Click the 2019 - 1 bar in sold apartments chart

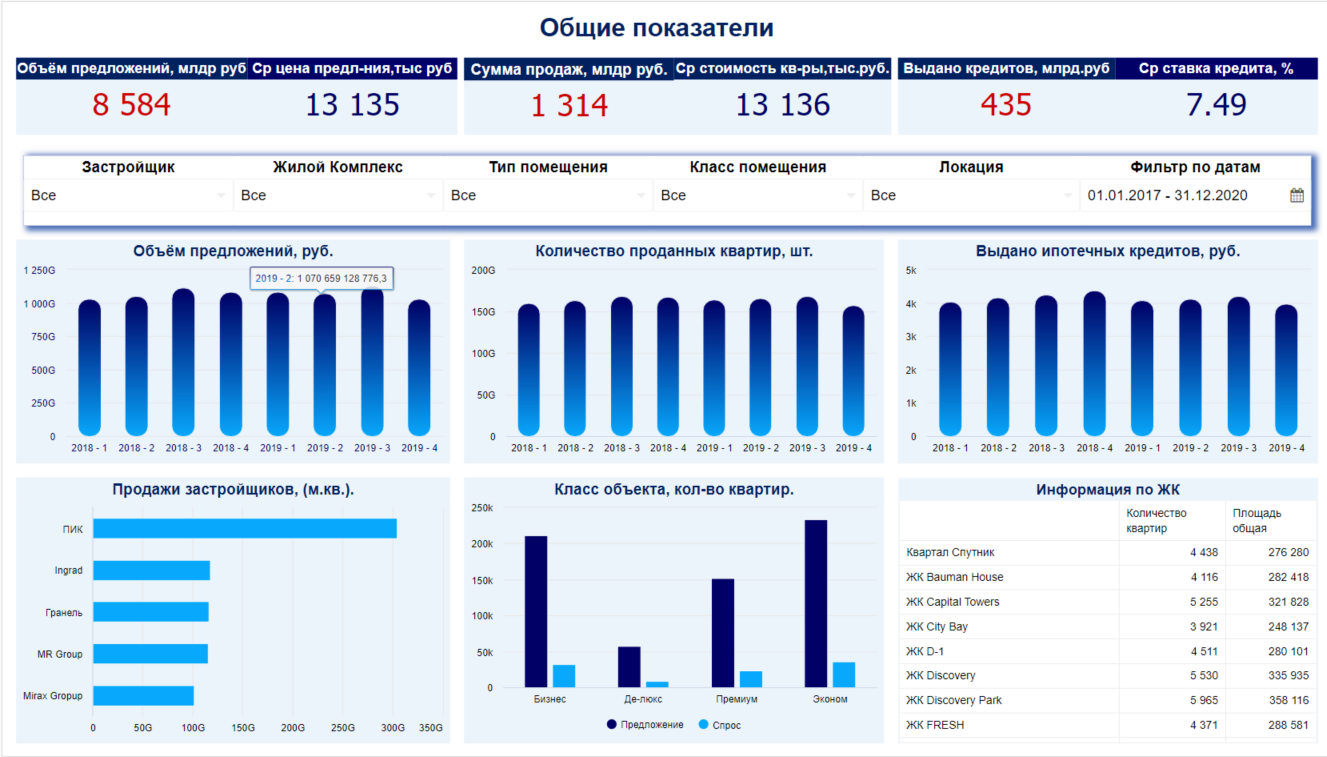point(714,369)
